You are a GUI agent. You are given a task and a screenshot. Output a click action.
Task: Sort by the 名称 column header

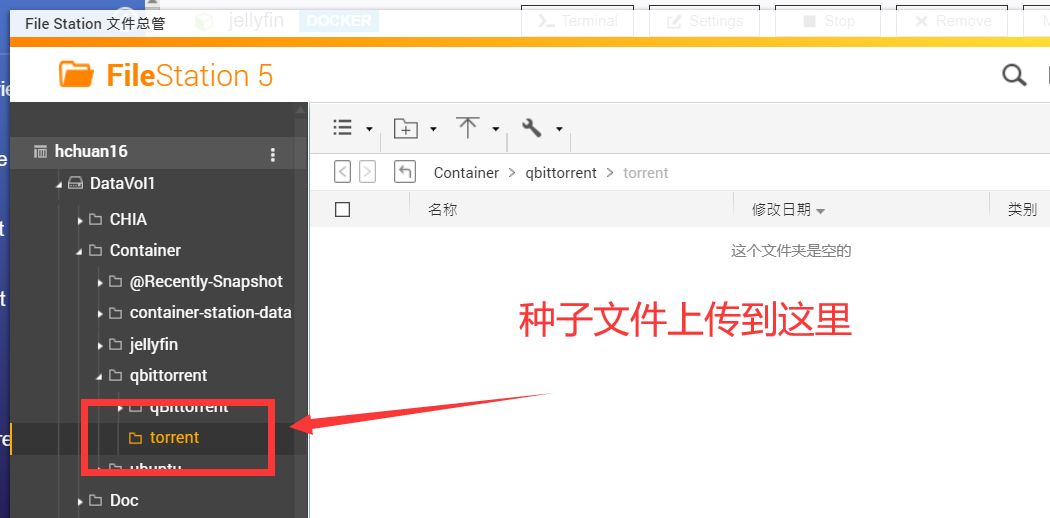point(443,209)
